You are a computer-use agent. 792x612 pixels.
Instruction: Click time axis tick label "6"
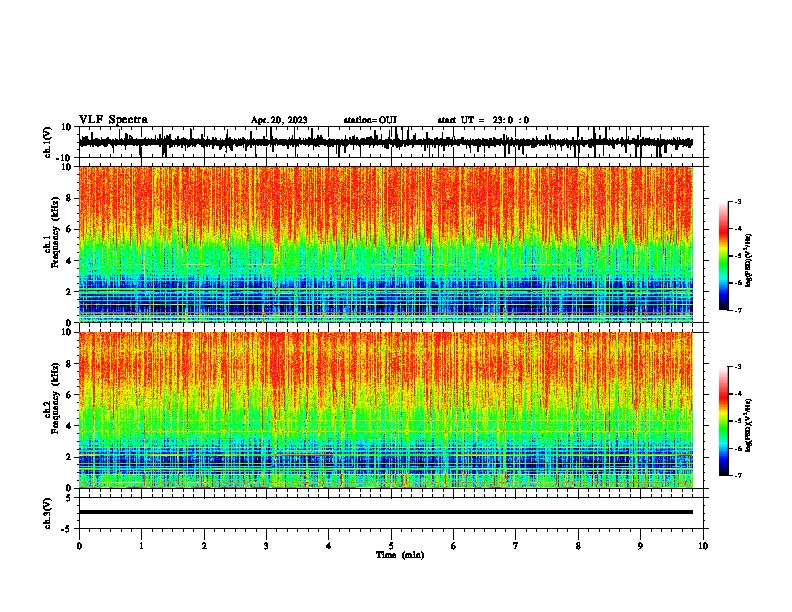454,546
